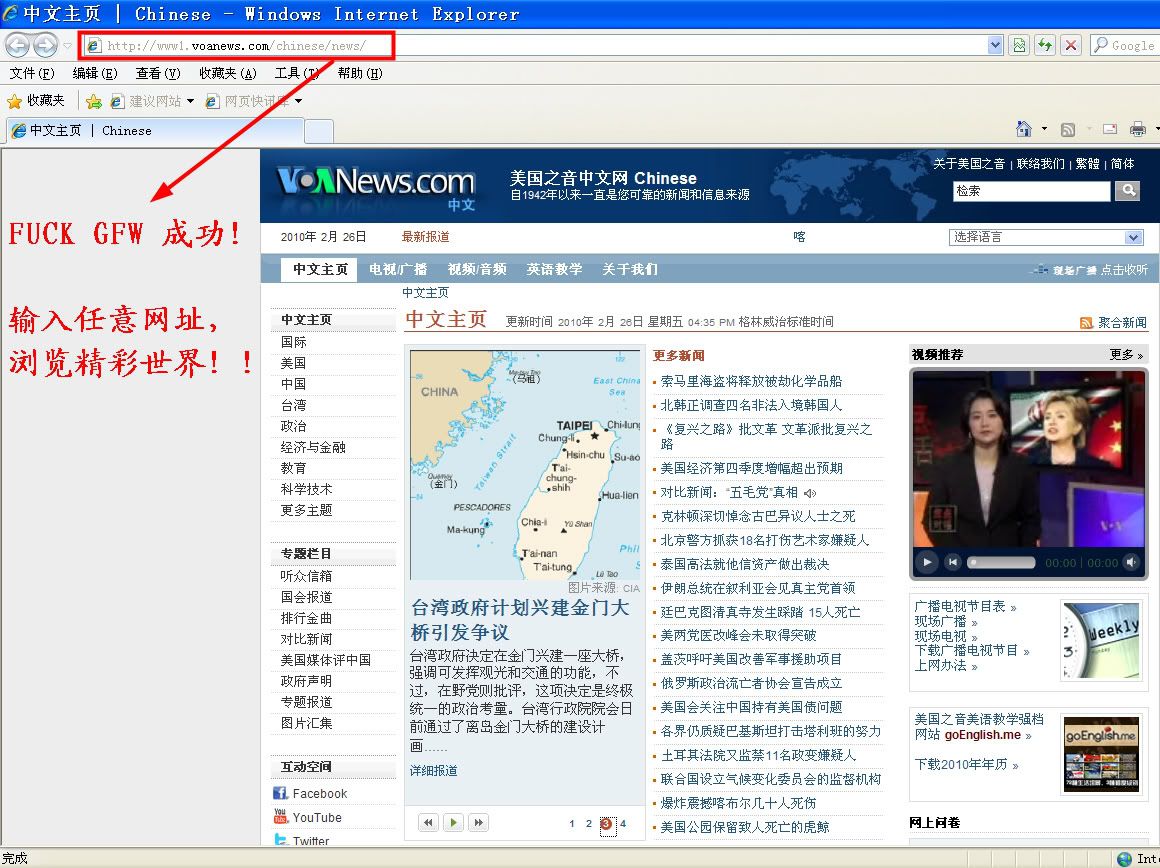
Task: Expand the 网页快讯库 dropdown arrow
Action: [298, 101]
